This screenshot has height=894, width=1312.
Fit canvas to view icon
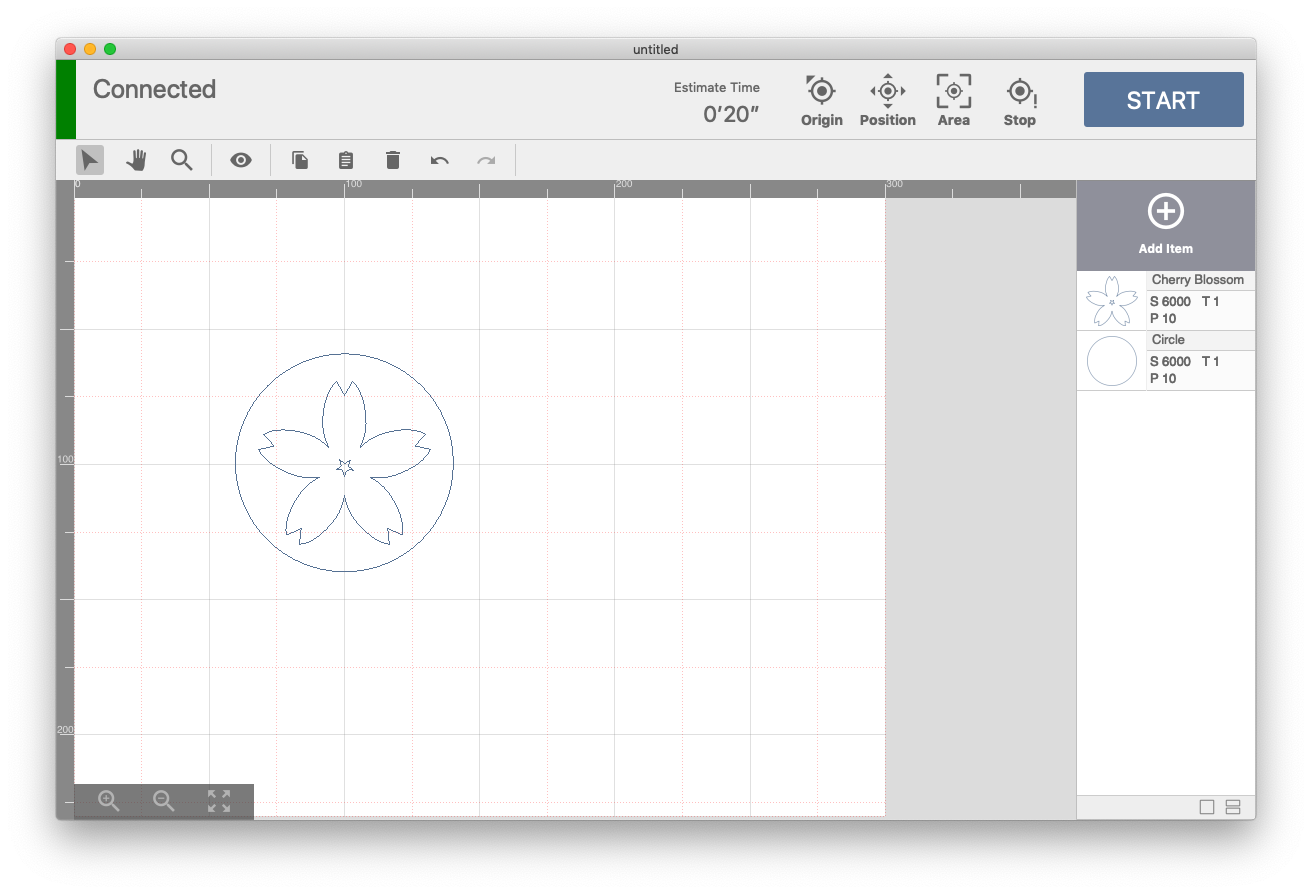point(219,801)
